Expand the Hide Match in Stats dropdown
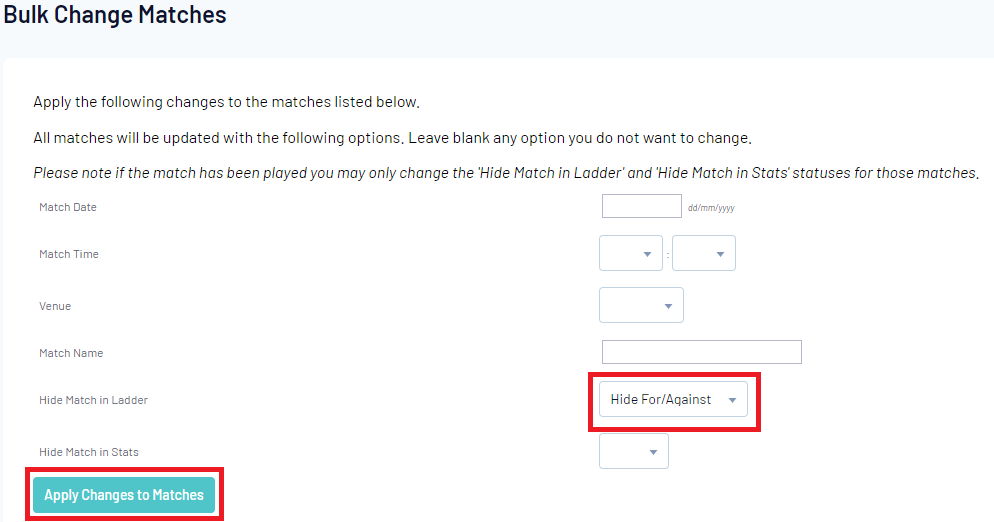Viewport: 994px width, 522px height. pos(634,451)
